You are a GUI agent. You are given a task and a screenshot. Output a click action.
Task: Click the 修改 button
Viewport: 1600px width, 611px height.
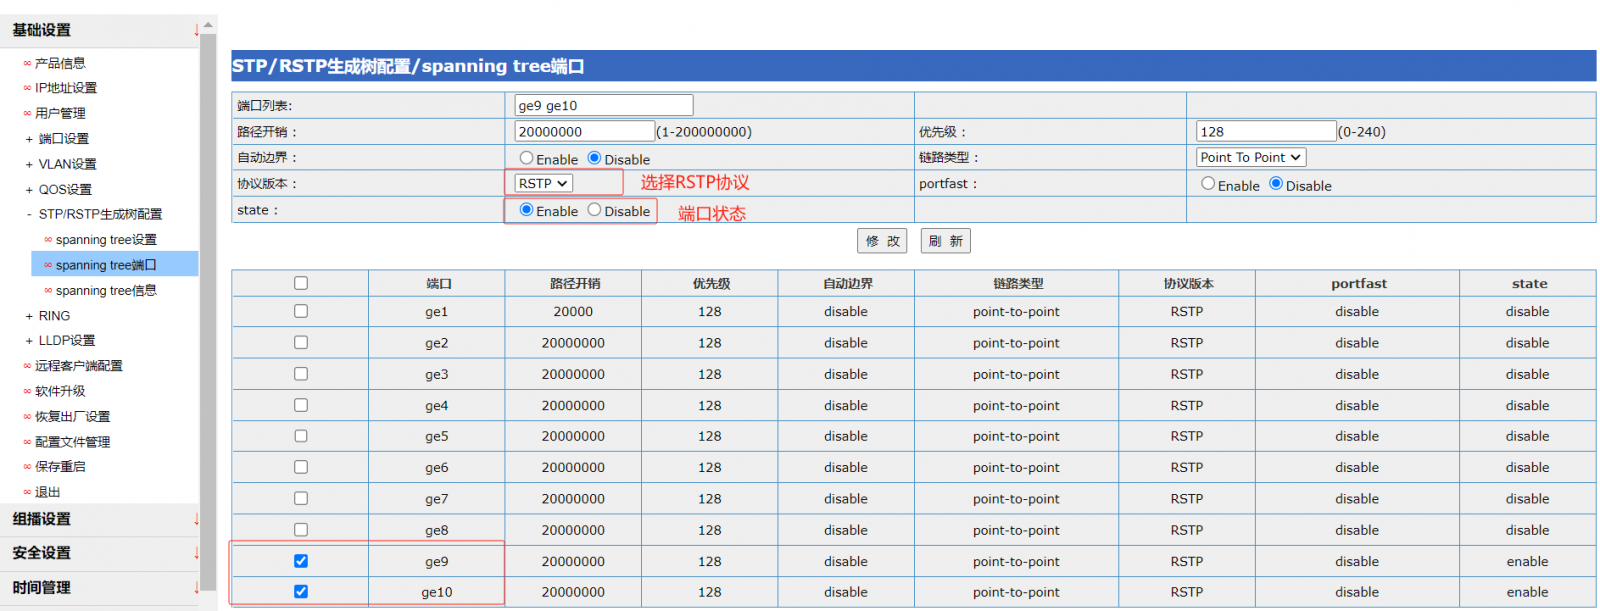(881, 241)
